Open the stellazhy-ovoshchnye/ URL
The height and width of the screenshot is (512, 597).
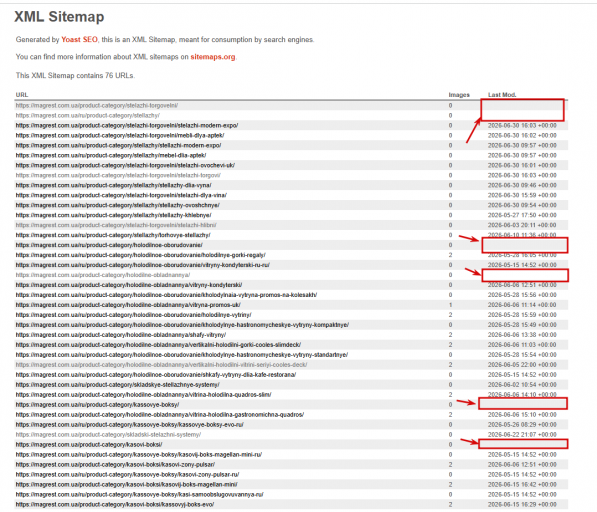(x=118, y=205)
